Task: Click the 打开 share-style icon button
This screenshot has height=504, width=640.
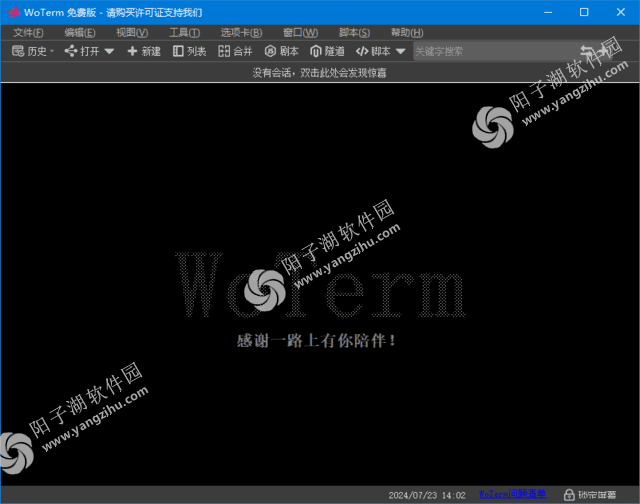Action: [x=82, y=51]
